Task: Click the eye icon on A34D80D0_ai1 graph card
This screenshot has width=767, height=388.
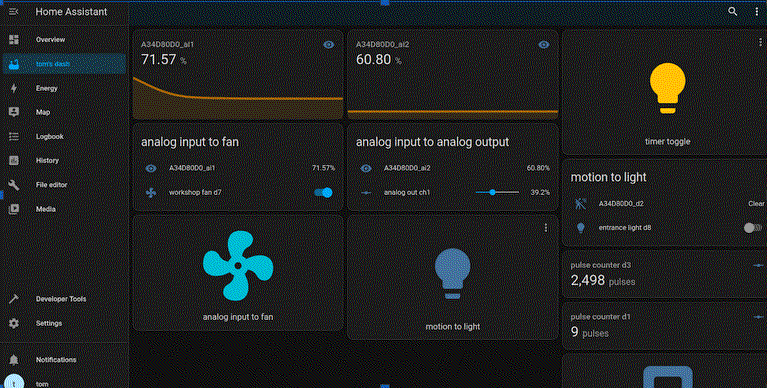Action: pyautogui.click(x=329, y=45)
